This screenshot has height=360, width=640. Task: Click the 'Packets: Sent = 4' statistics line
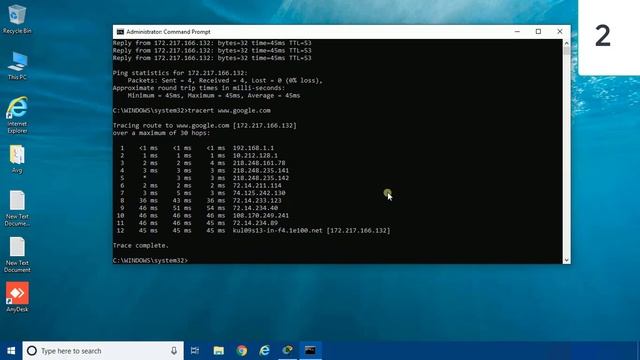click(225, 80)
